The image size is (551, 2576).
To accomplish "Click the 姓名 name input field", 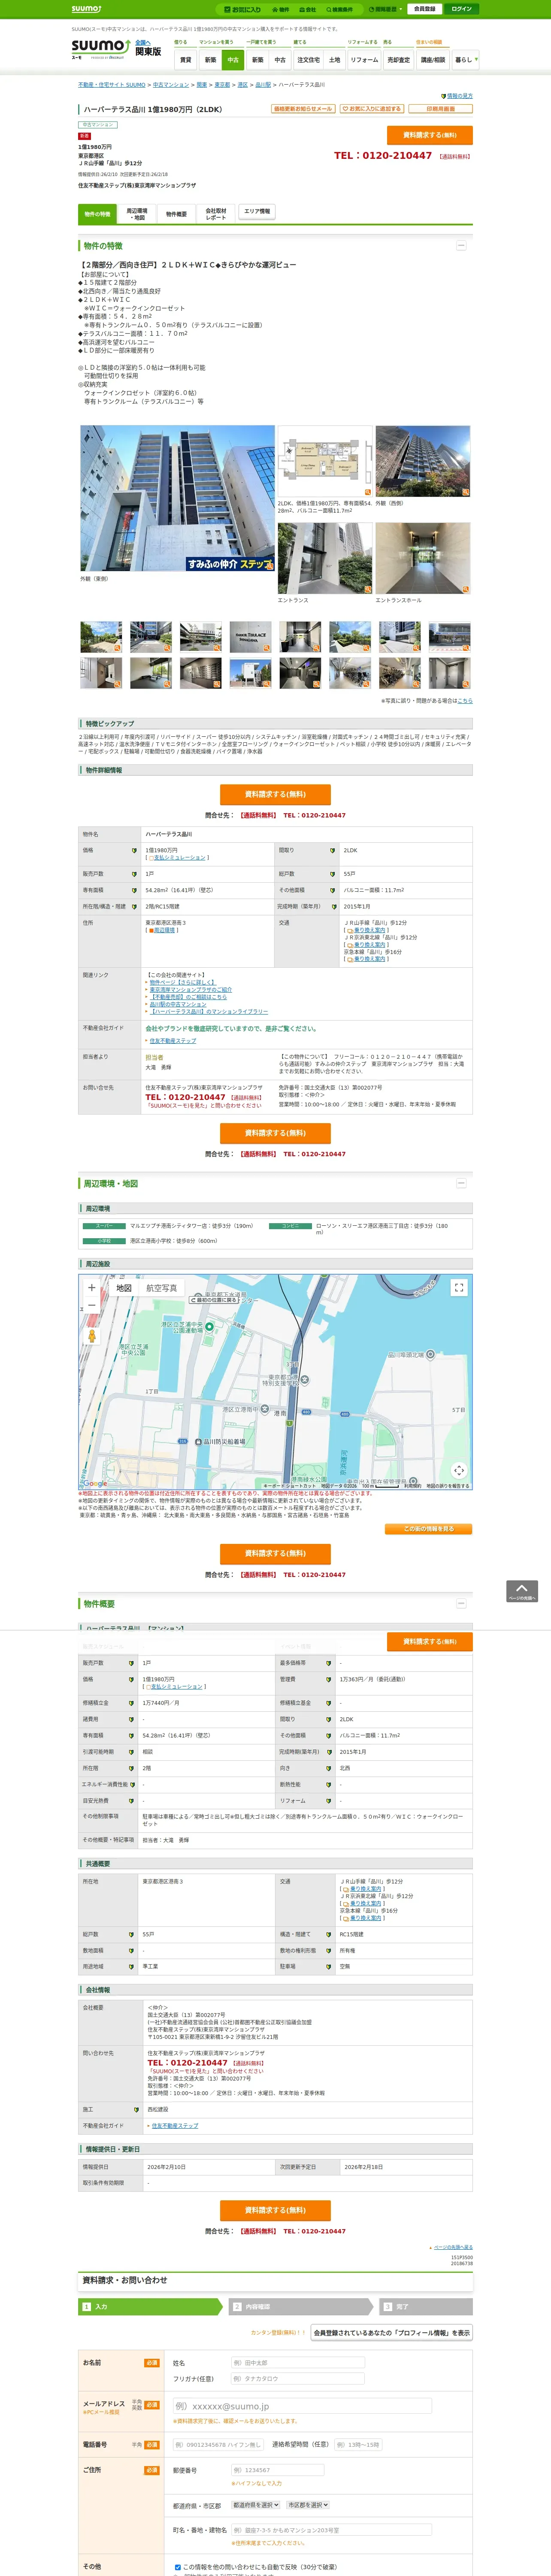I will click(x=298, y=2363).
